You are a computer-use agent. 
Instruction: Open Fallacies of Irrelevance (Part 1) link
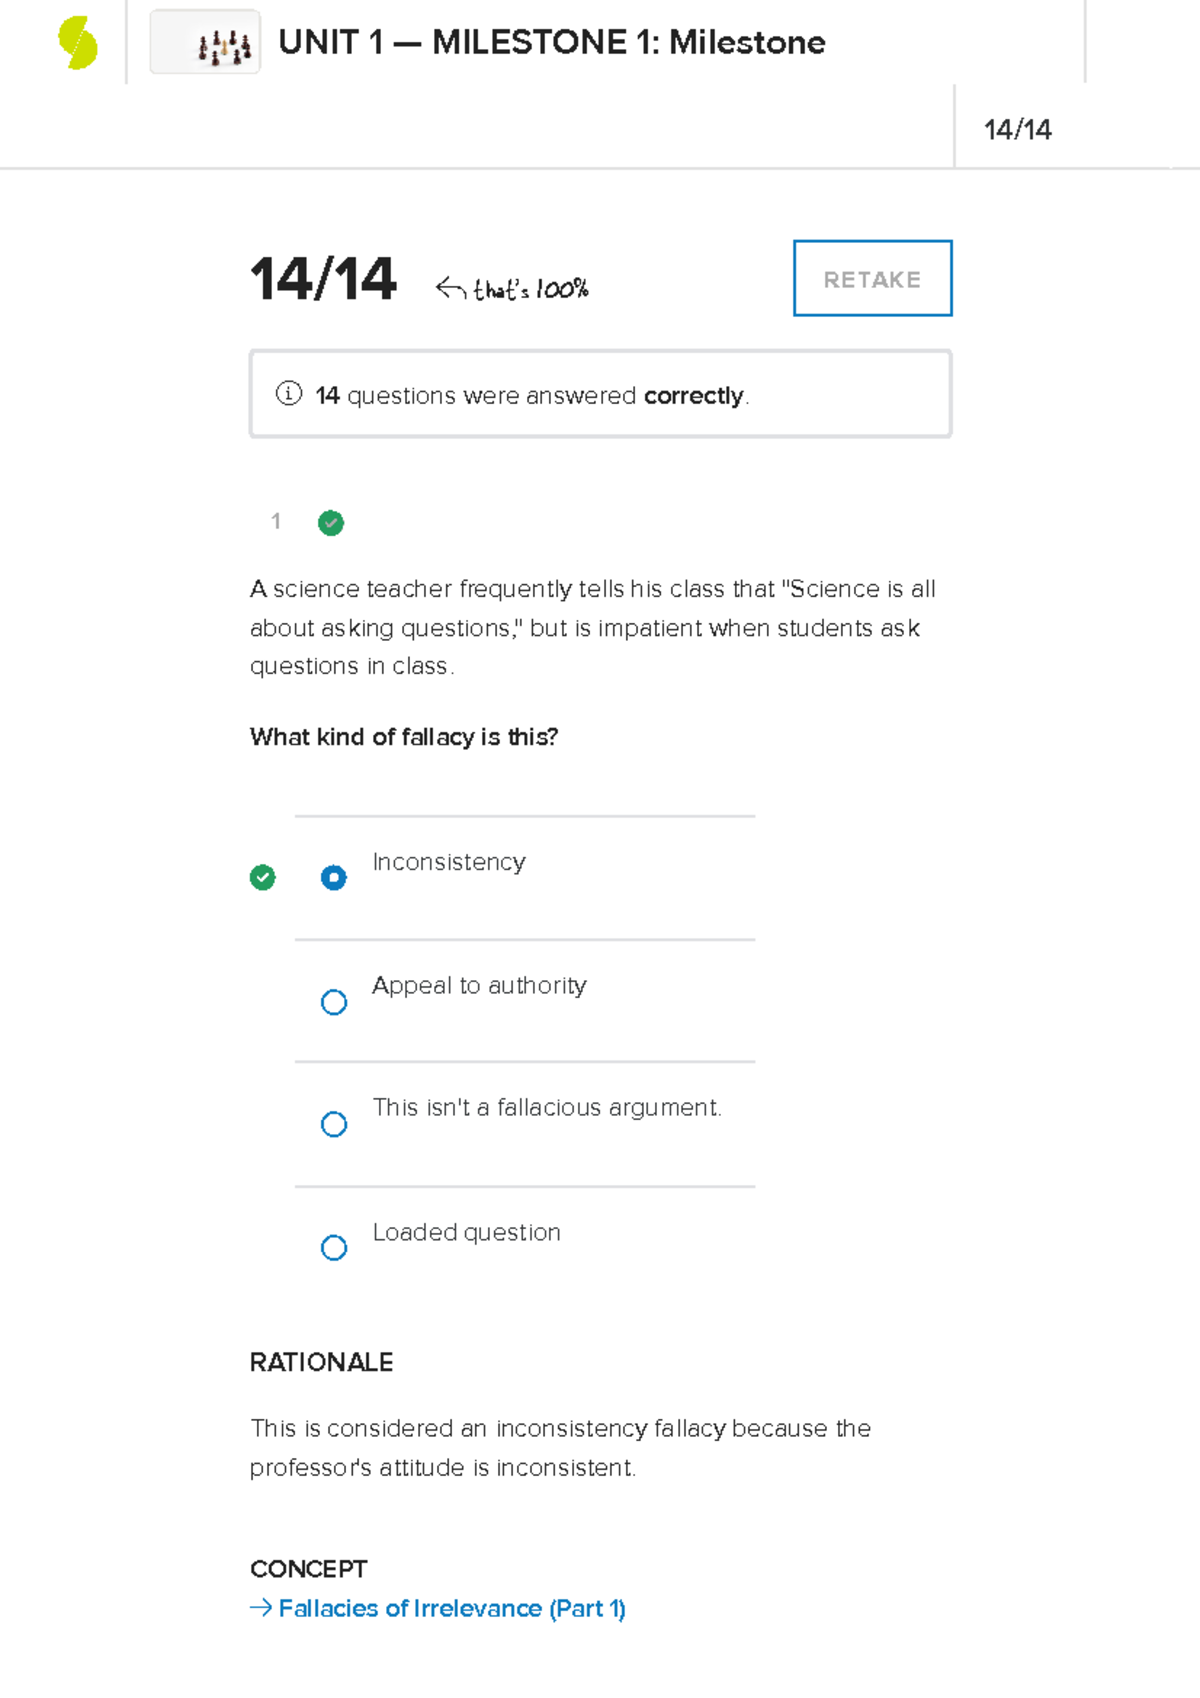tap(452, 1608)
